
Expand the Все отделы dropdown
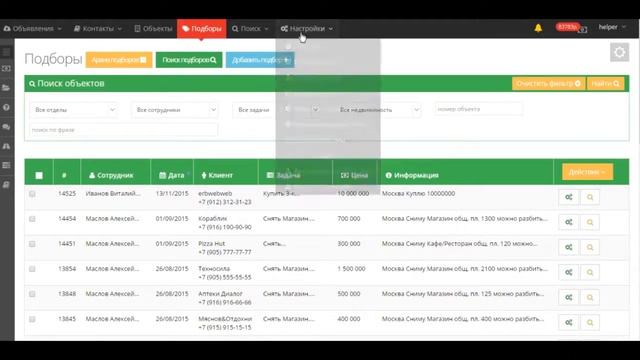coord(74,110)
